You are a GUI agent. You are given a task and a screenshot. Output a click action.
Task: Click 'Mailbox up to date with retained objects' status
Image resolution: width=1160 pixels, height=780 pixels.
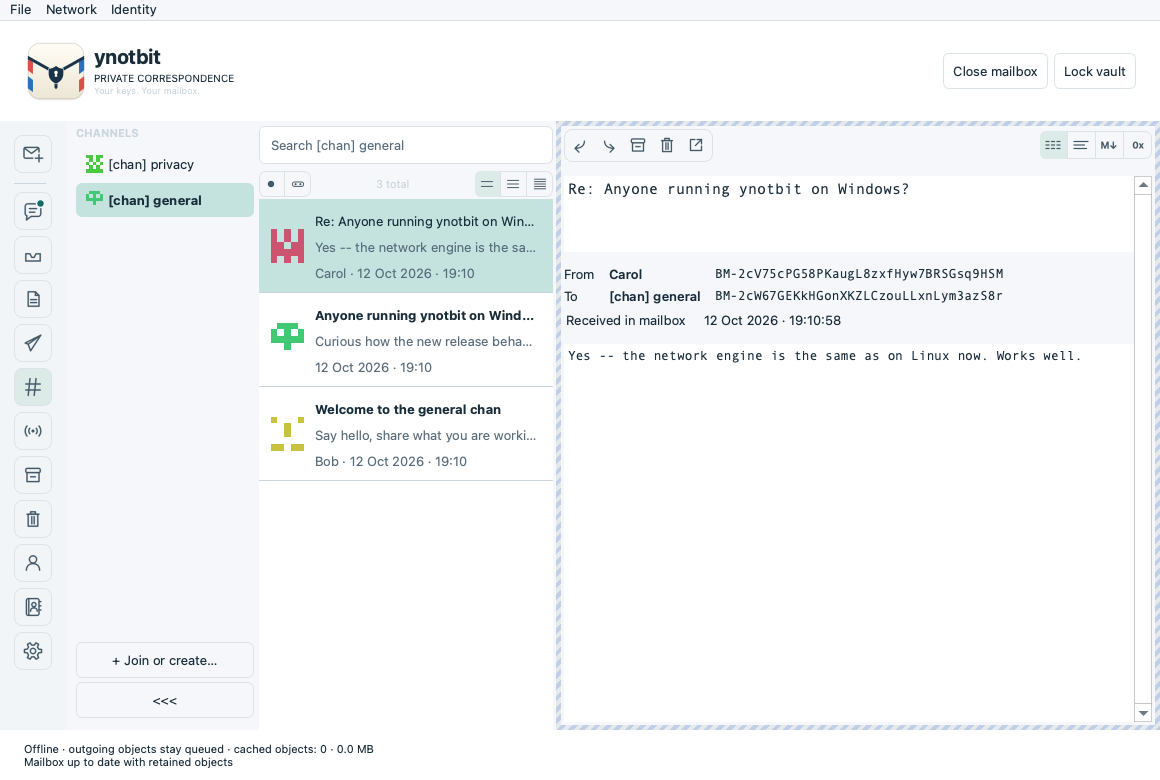click(128, 762)
